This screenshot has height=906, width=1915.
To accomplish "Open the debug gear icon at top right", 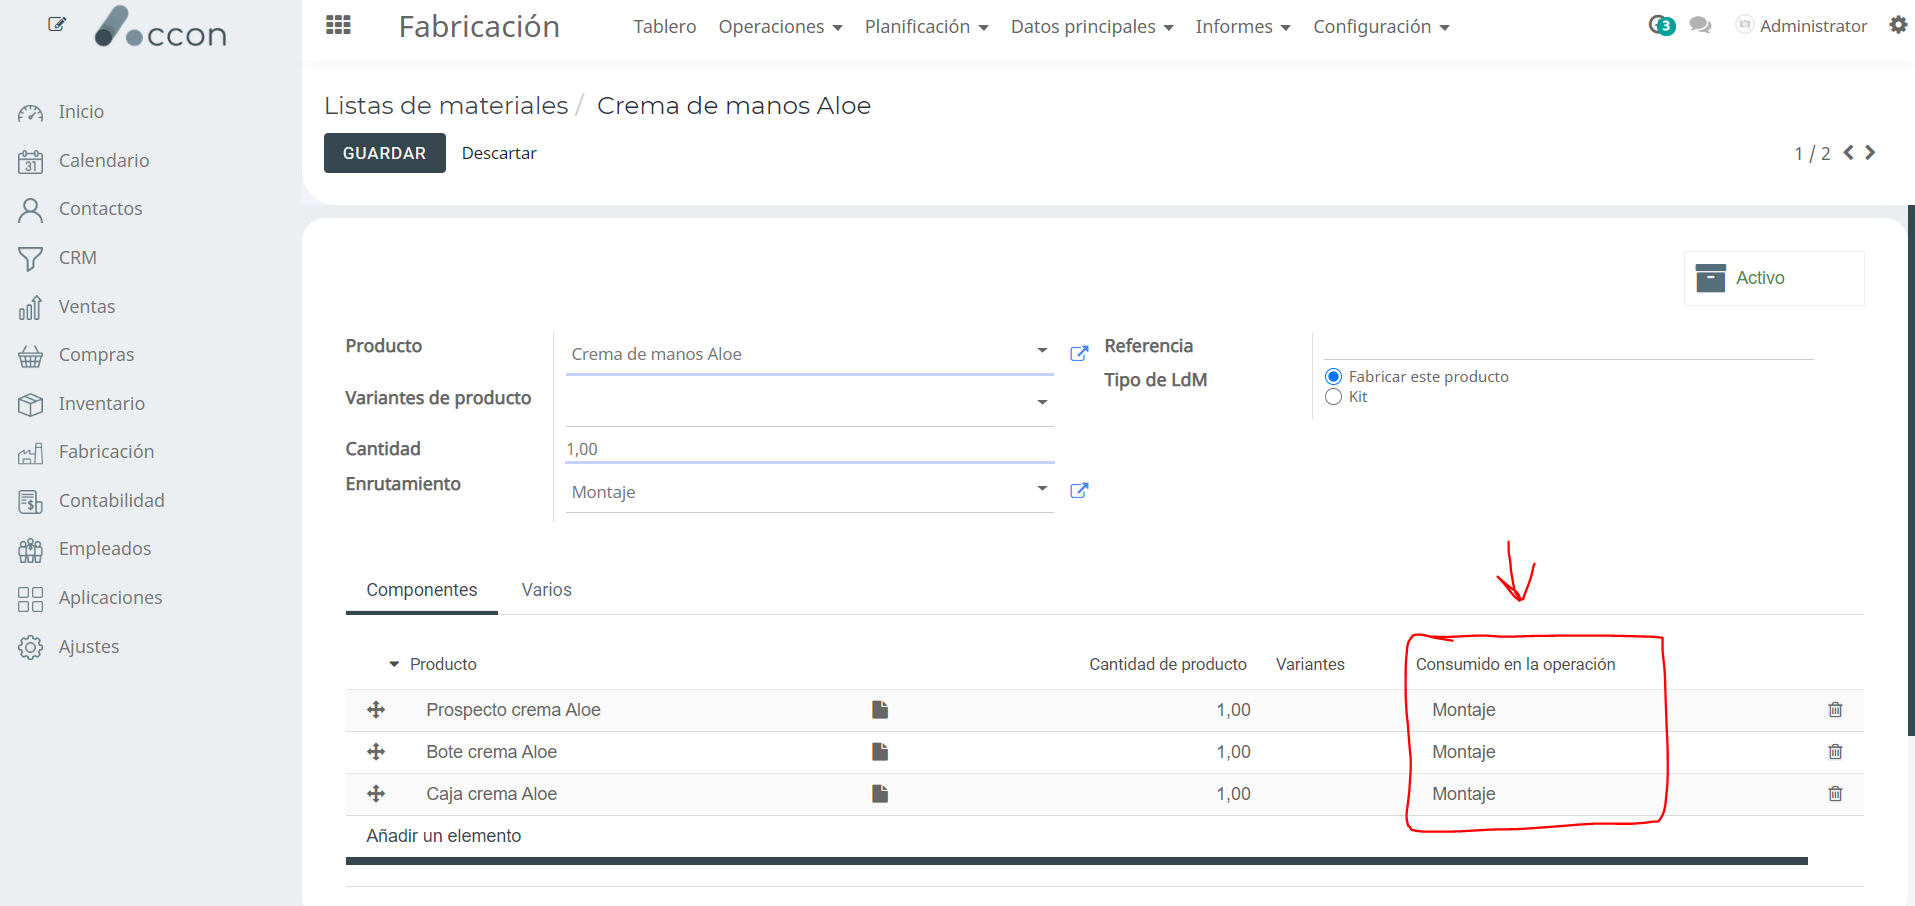I will pos(1898,25).
